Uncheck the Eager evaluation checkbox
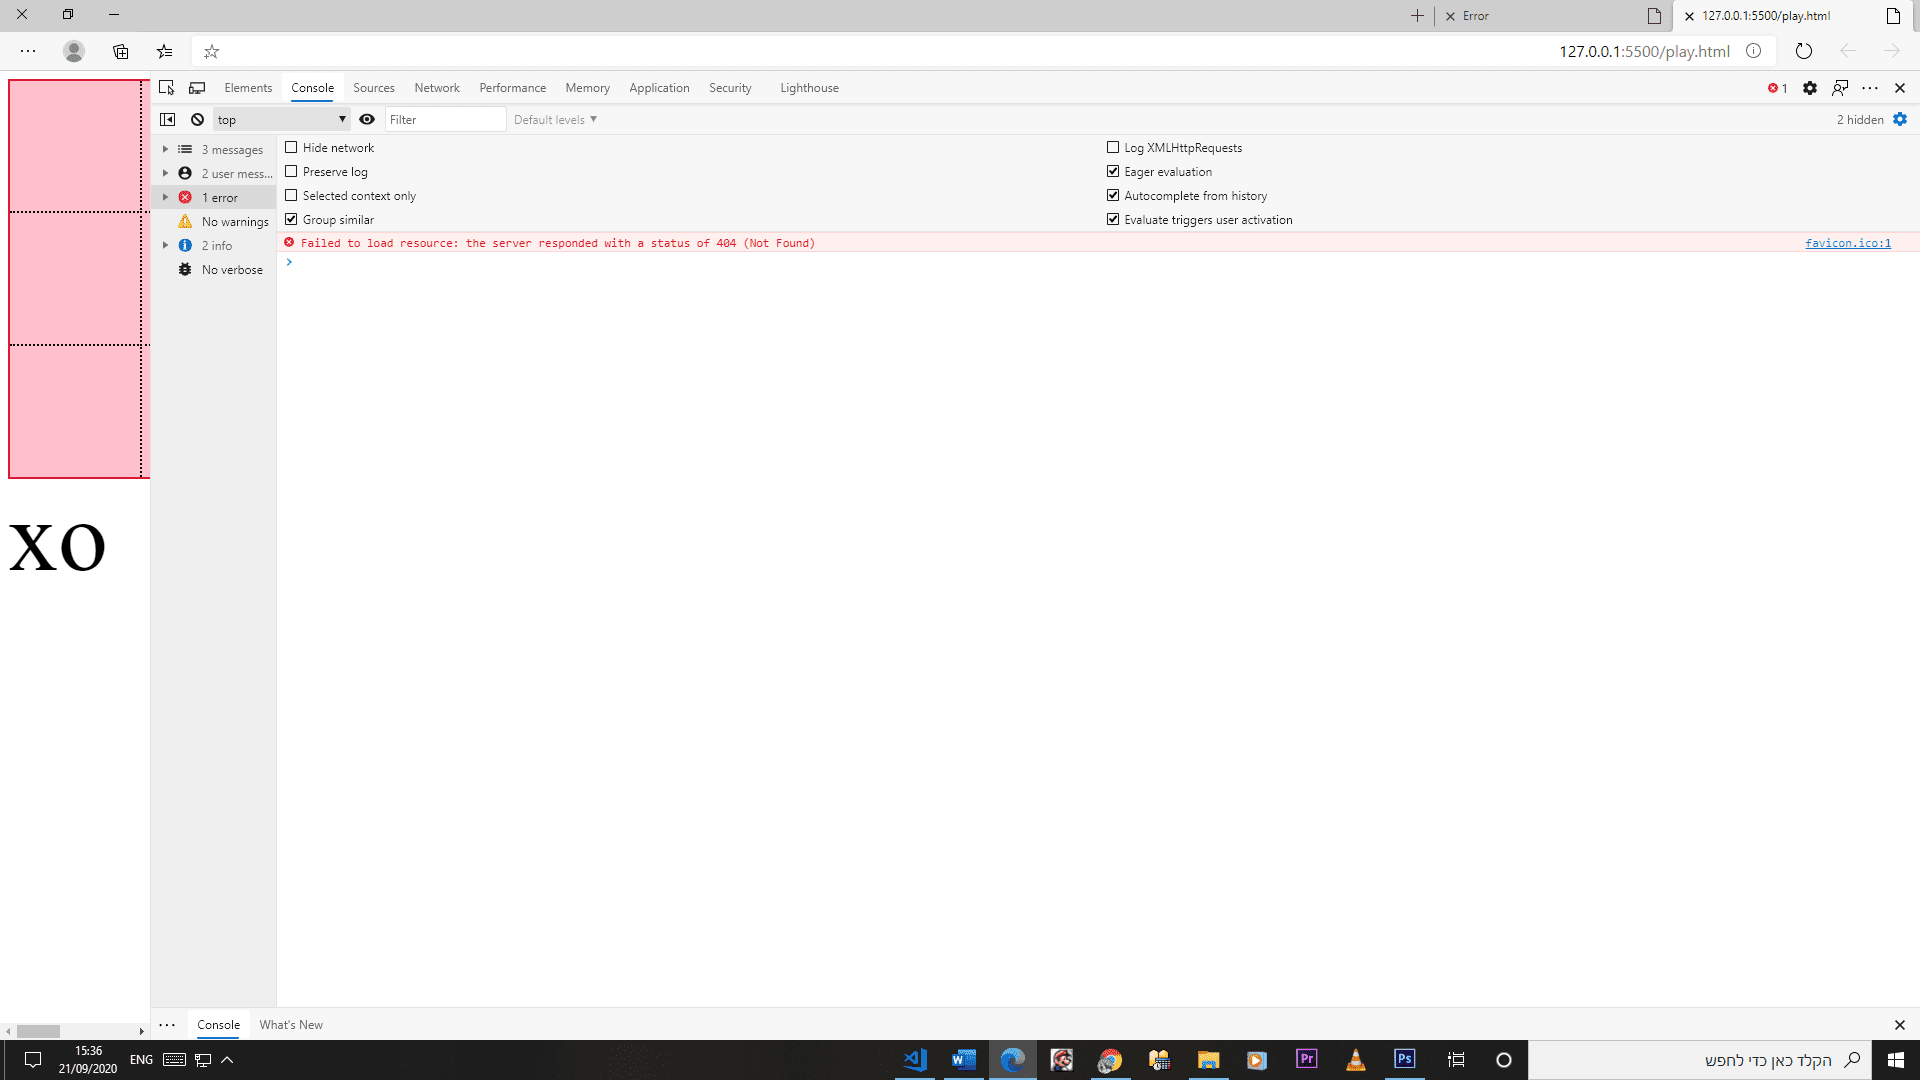Screen dimensions: 1920x1080 [x=1113, y=172]
